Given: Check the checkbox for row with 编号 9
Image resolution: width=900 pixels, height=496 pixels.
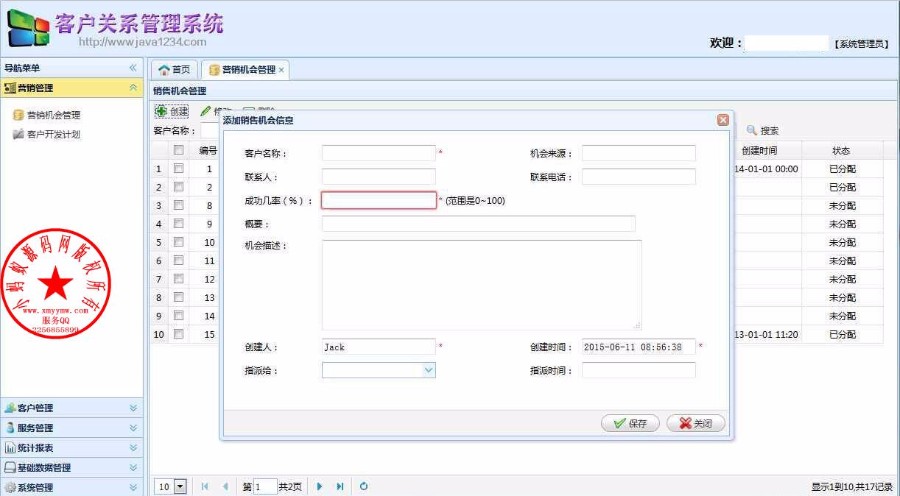Looking at the screenshot, I should click(179, 223).
